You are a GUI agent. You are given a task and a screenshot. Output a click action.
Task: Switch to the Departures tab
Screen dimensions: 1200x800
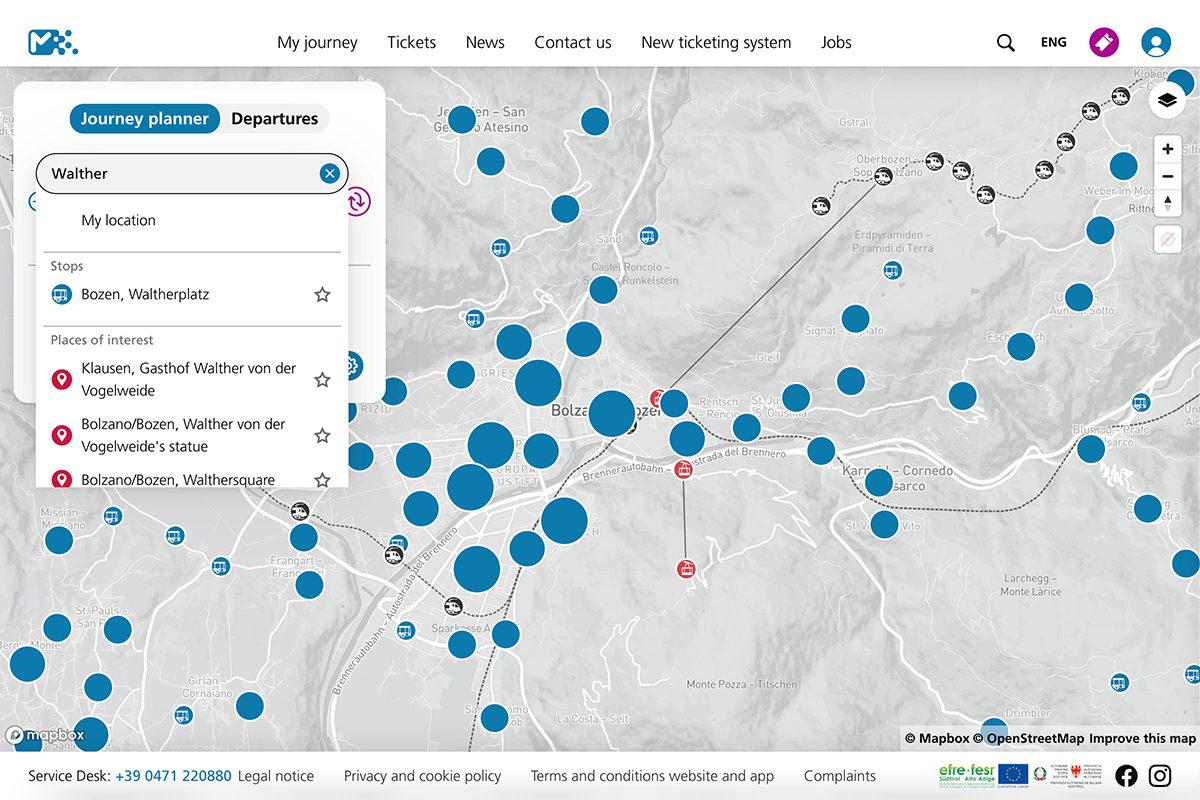pyautogui.click(x=274, y=119)
